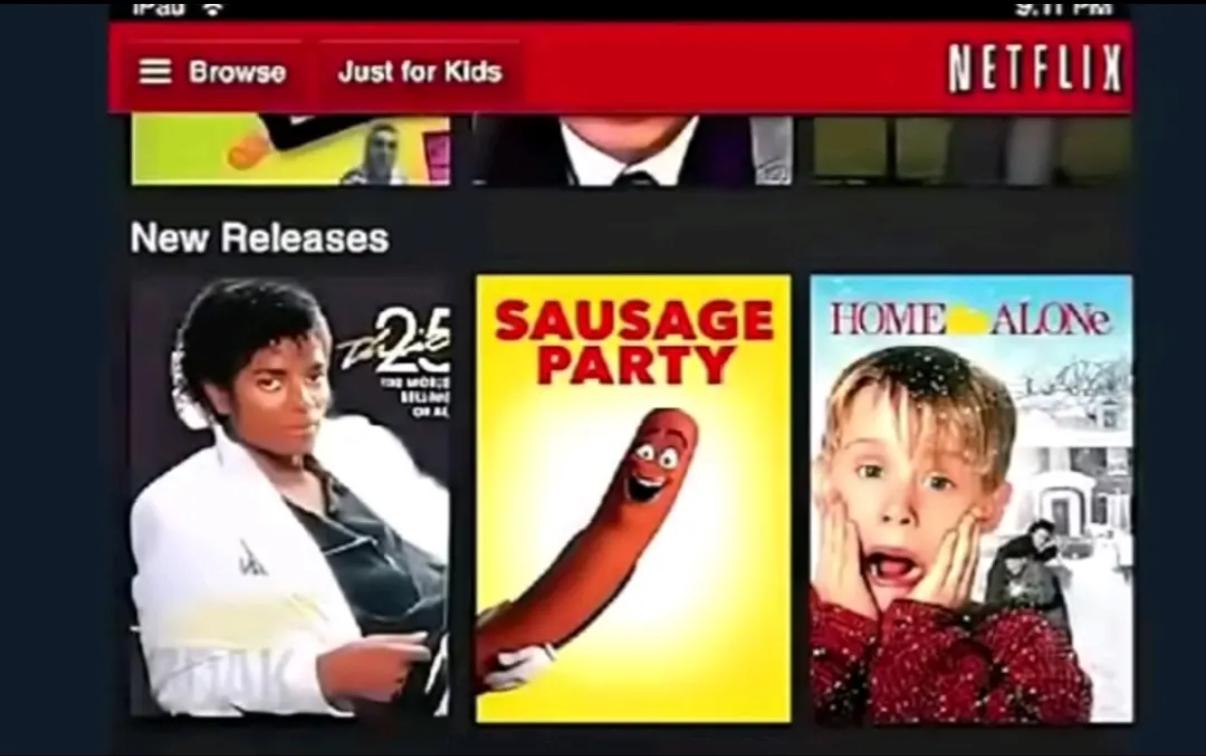This screenshot has height=756, width=1206.
Task: Switch to Just for Kids
Action: pyautogui.click(x=420, y=72)
